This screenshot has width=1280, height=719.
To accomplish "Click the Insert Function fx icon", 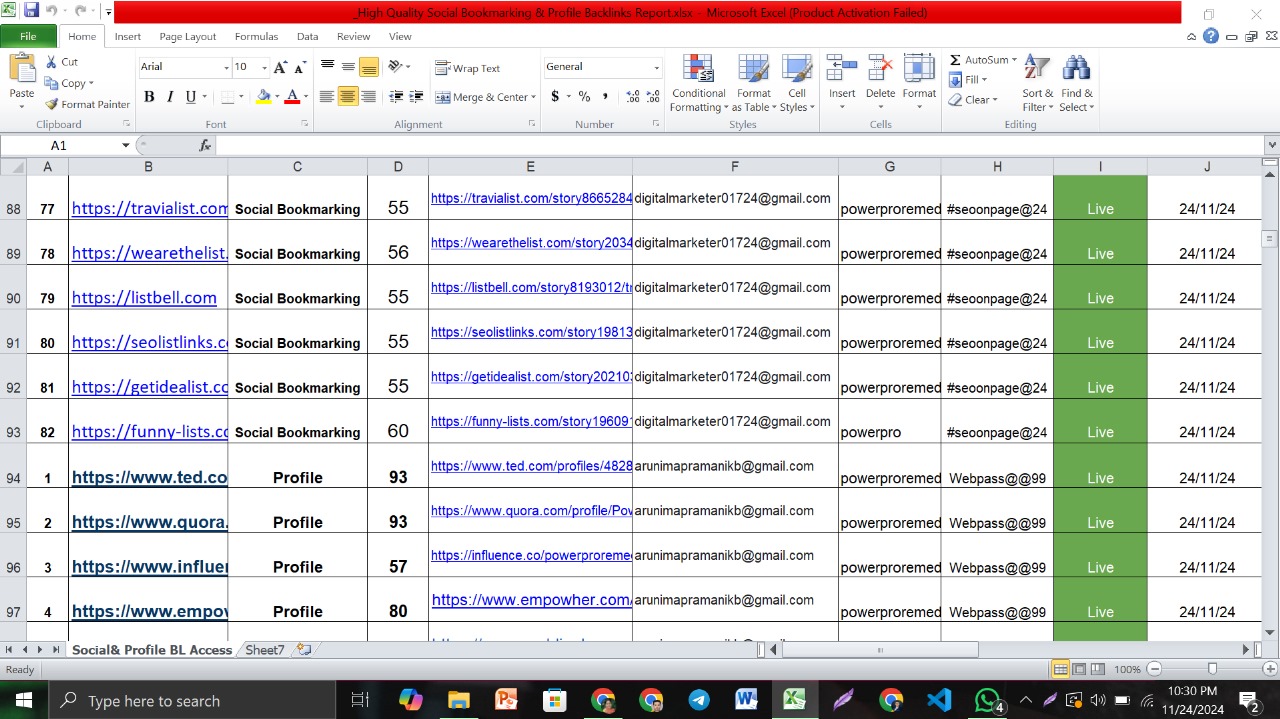I will tap(205, 145).
